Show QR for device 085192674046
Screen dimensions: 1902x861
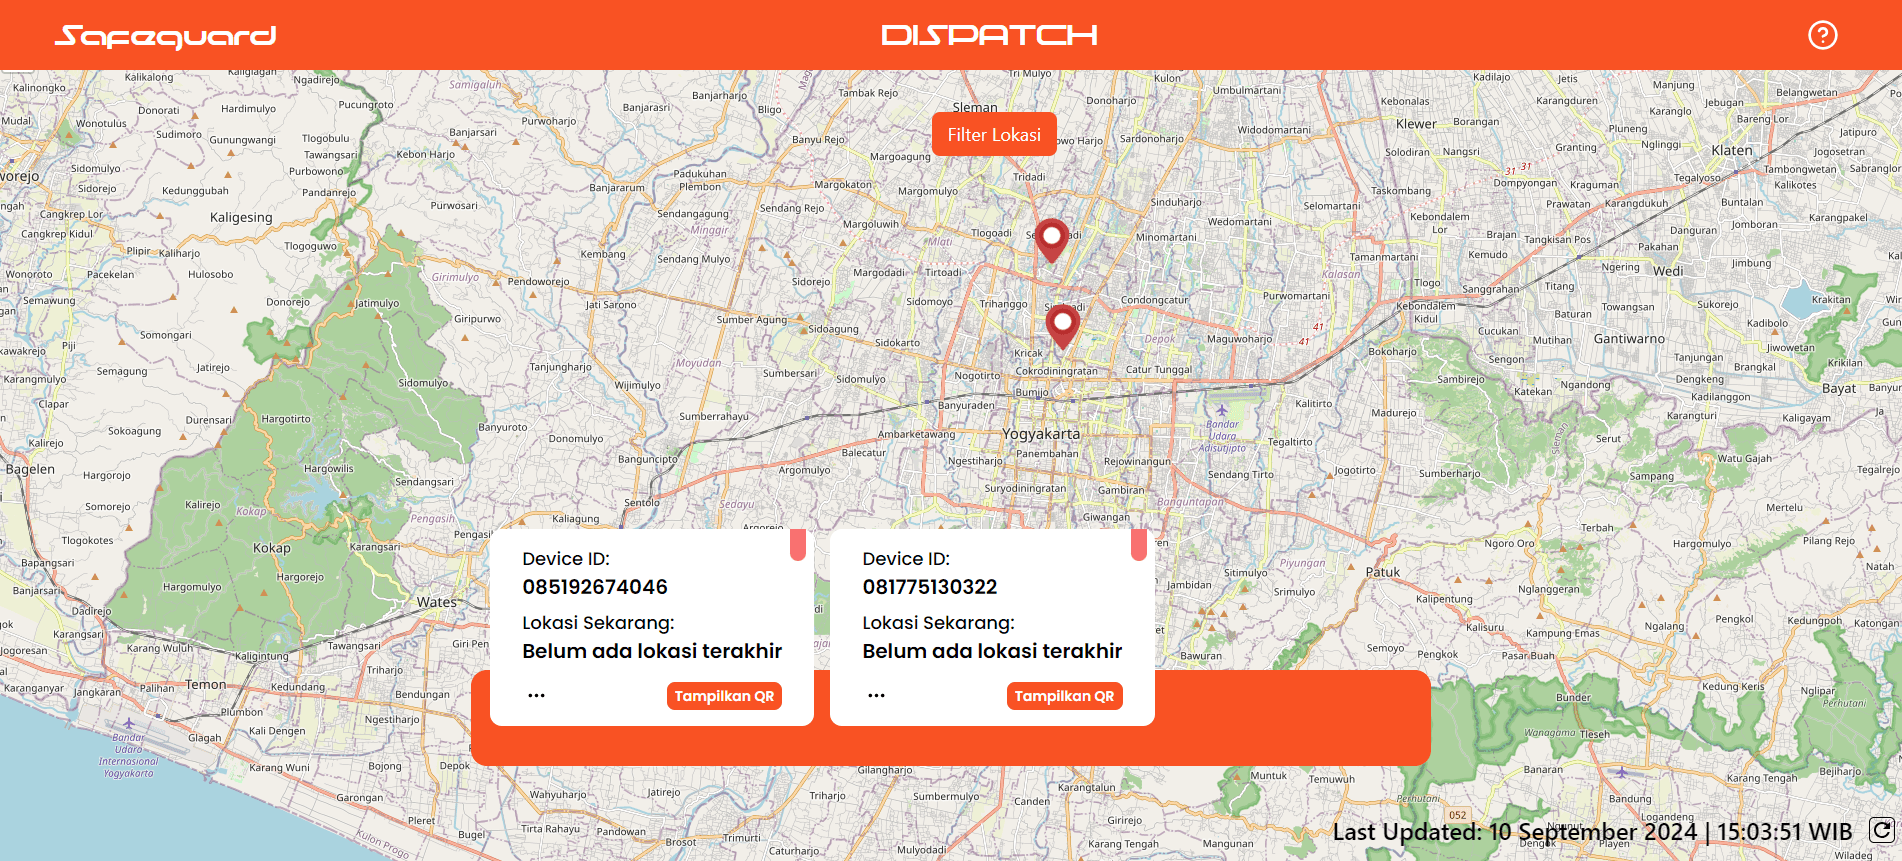point(724,696)
